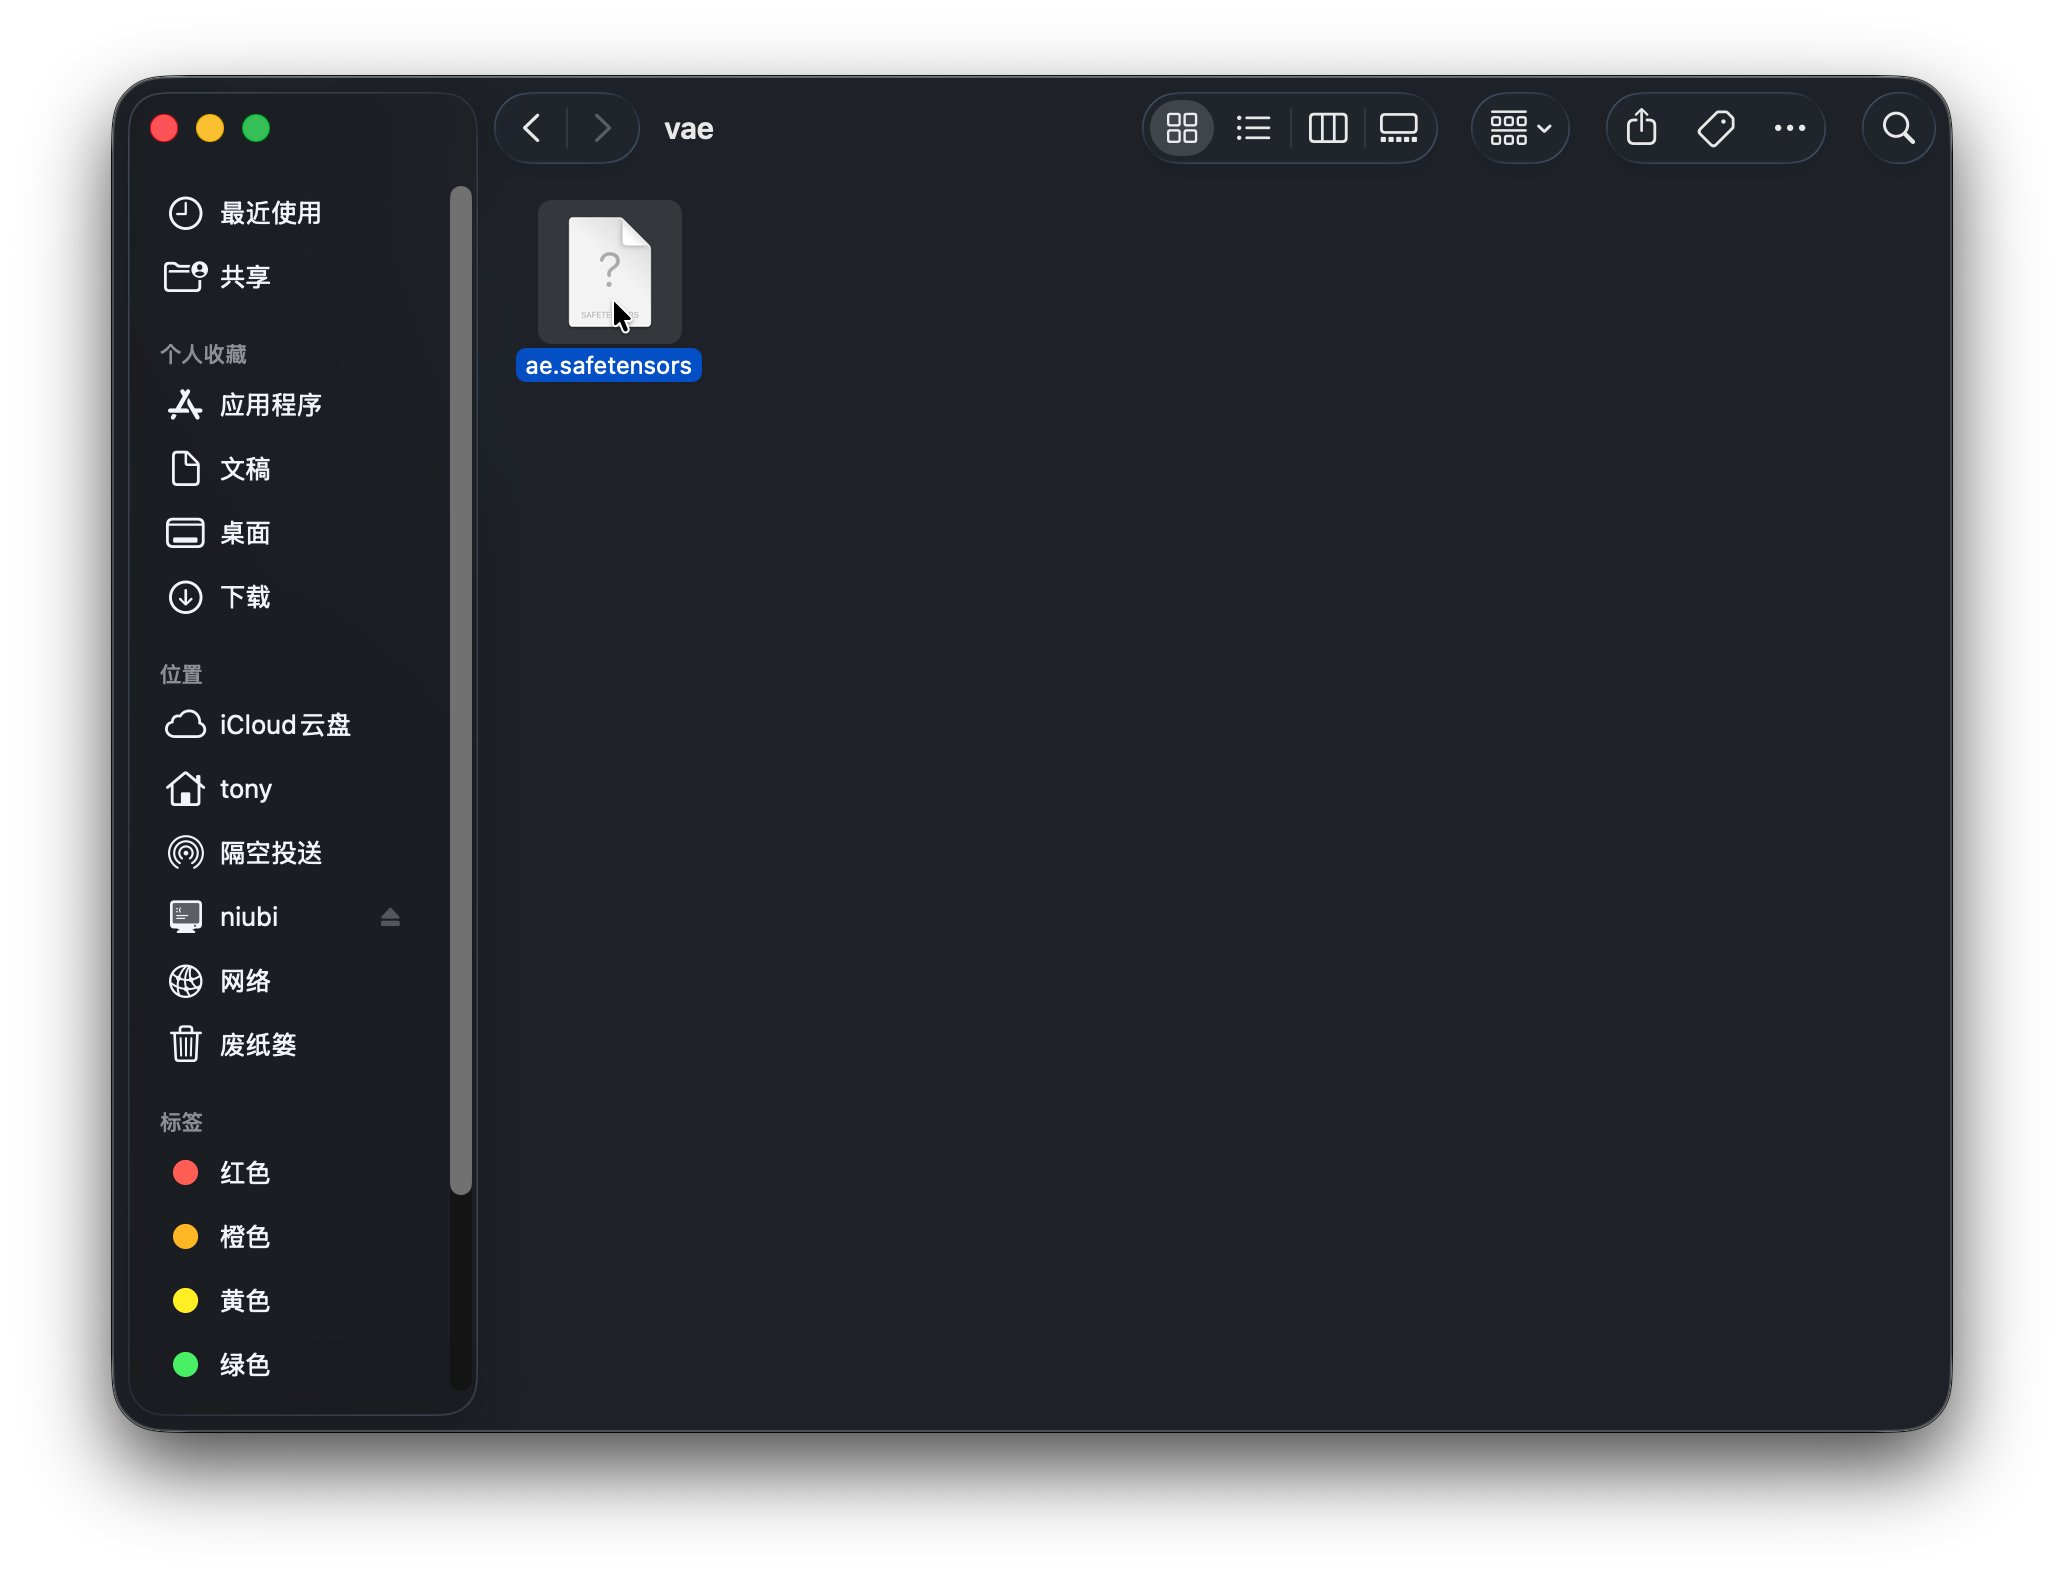Viewport: 2064px width, 1580px height.
Task: Eject the niubi volume
Action: coord(390,917)
